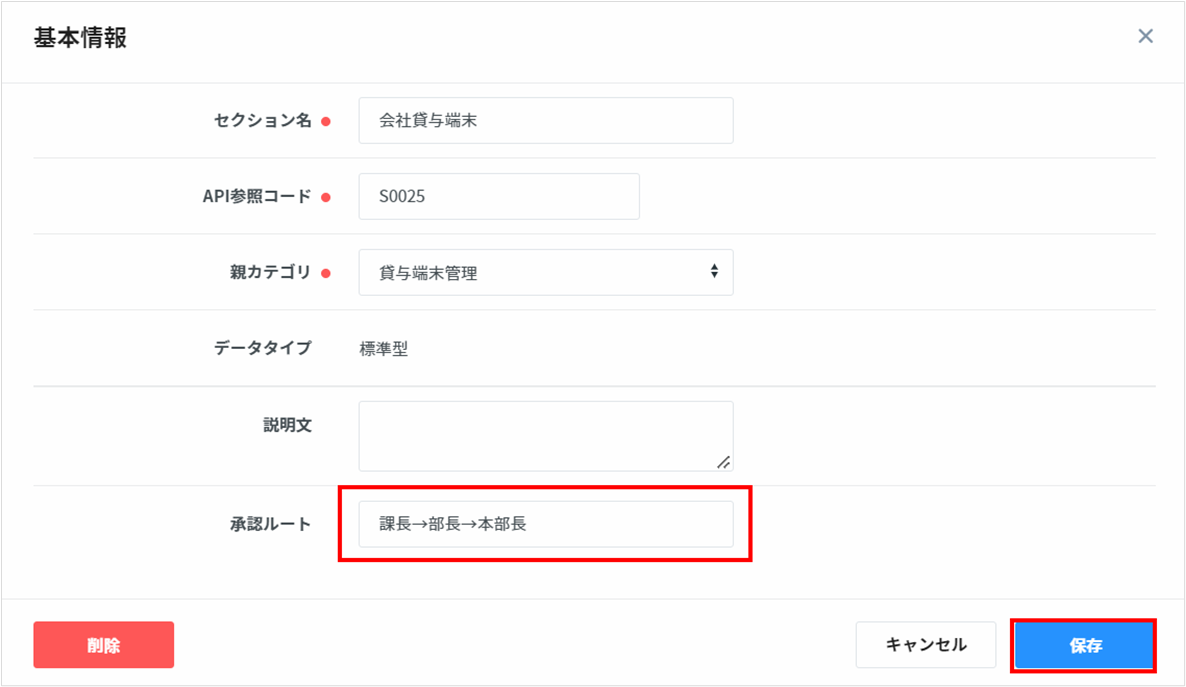This screenshot has height=687, width=1186.
Task: Open the 親カテゴリ dropdown
Action: (x=545, y=273)
